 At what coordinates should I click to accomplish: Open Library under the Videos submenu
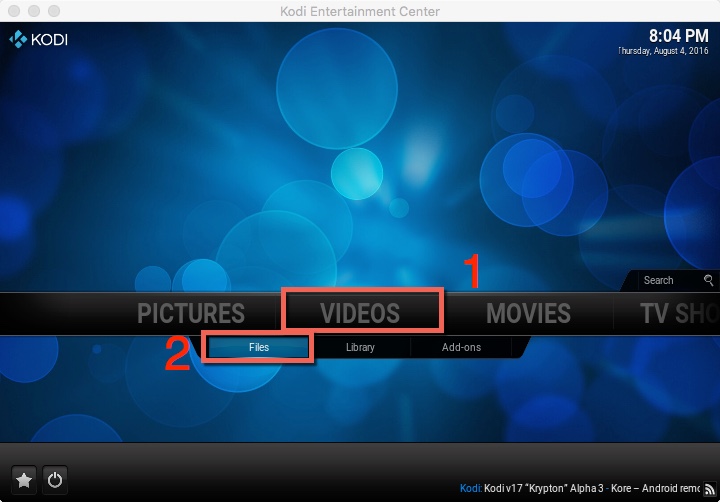(360, 347)
